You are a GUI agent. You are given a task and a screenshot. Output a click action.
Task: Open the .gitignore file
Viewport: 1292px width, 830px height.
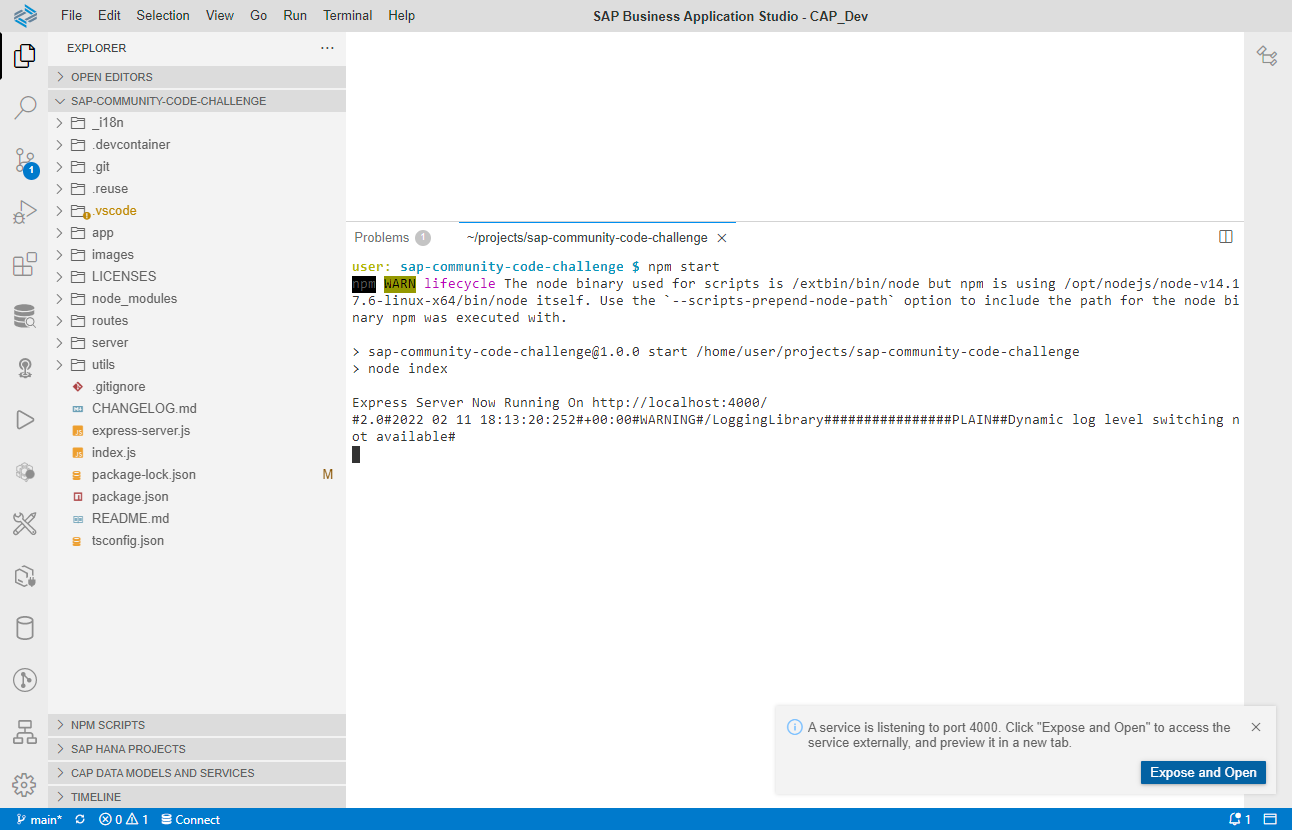tap(197, 387)
